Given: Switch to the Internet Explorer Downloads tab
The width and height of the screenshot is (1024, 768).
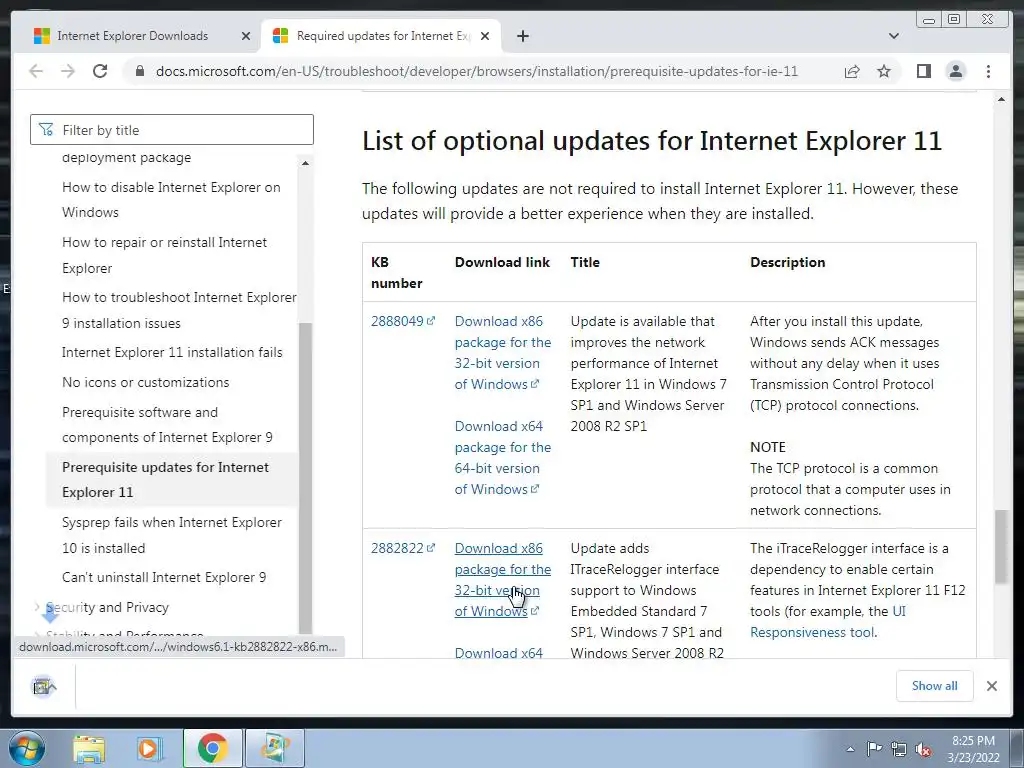Looking at the screenshot, I should [133, 36].
